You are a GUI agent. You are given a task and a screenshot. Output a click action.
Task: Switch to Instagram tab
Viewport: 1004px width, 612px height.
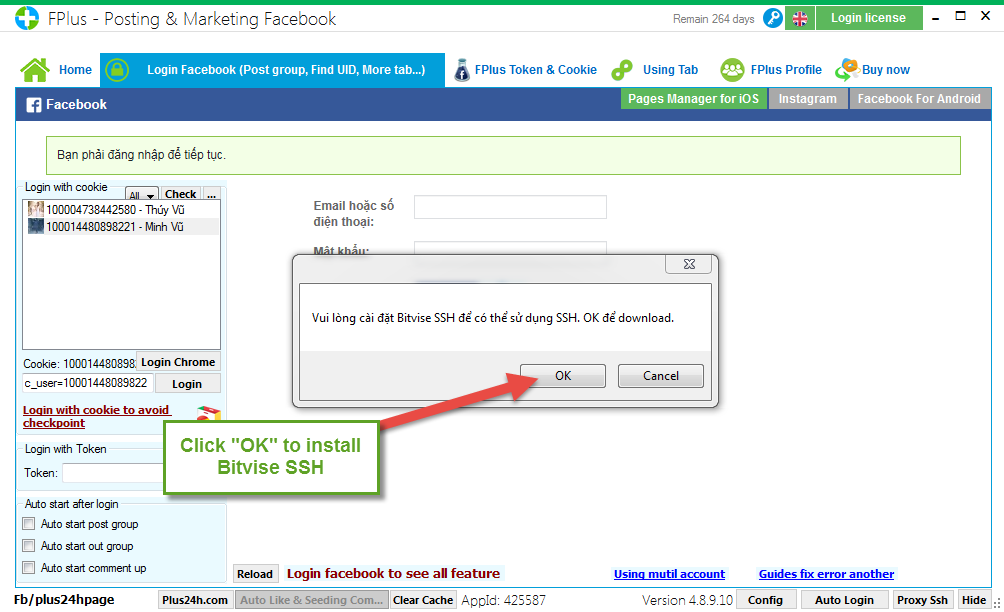(x=807, y=99)
